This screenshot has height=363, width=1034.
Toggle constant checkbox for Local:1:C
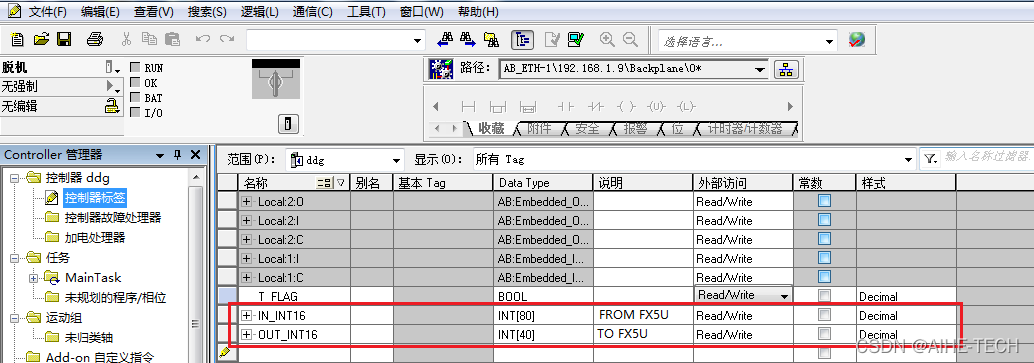[824, 277]
